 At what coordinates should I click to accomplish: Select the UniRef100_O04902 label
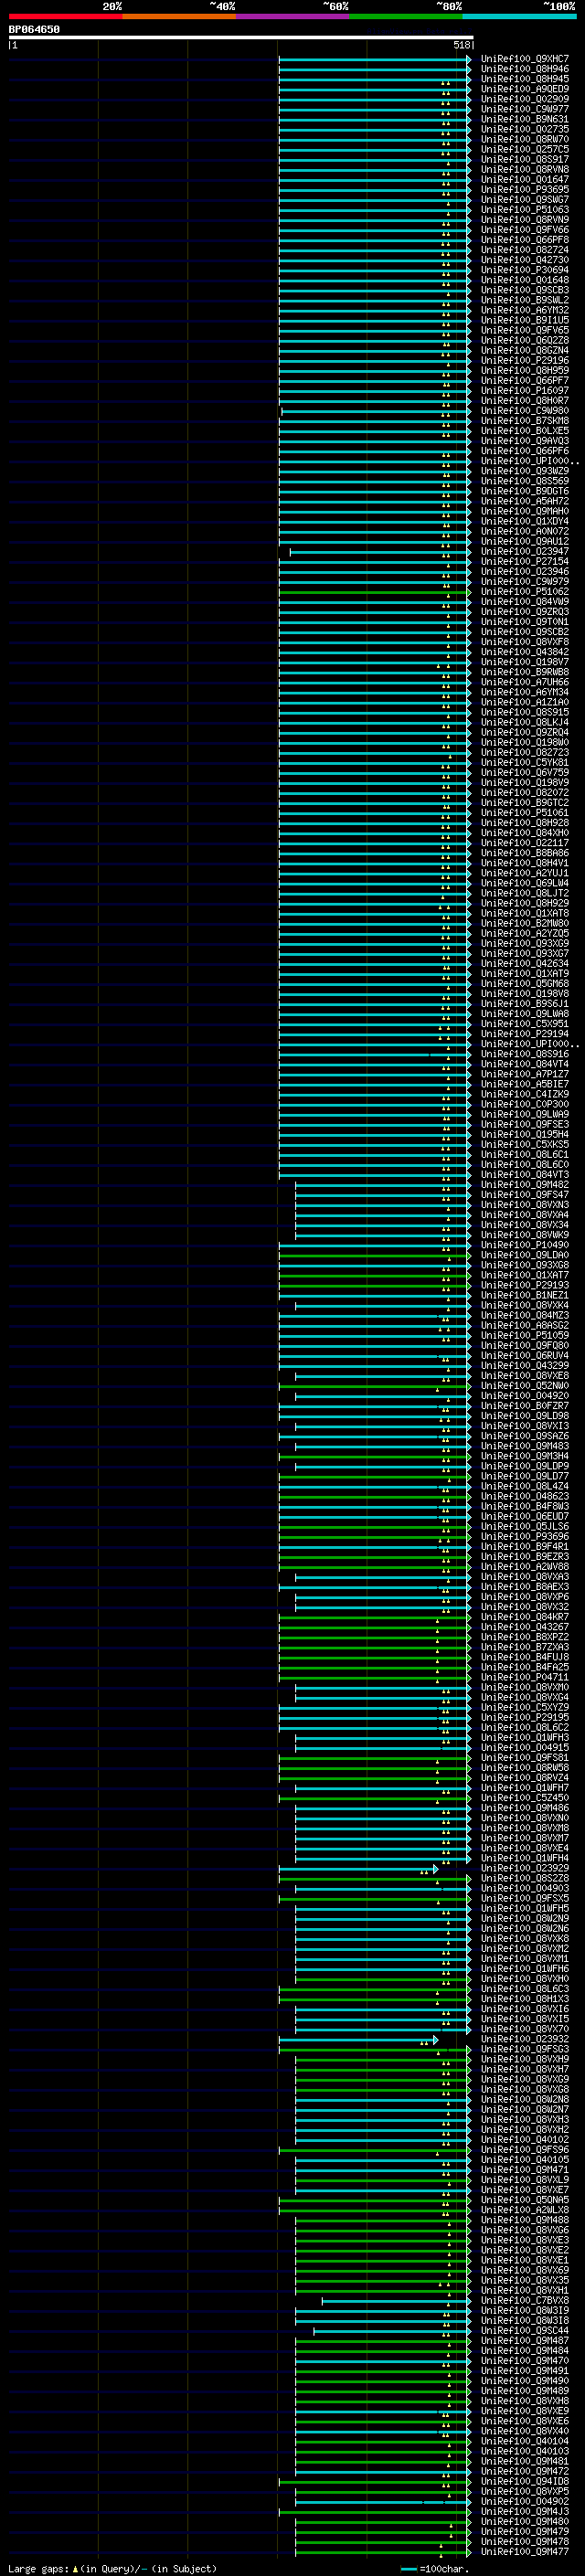(x=525, y=2501)
